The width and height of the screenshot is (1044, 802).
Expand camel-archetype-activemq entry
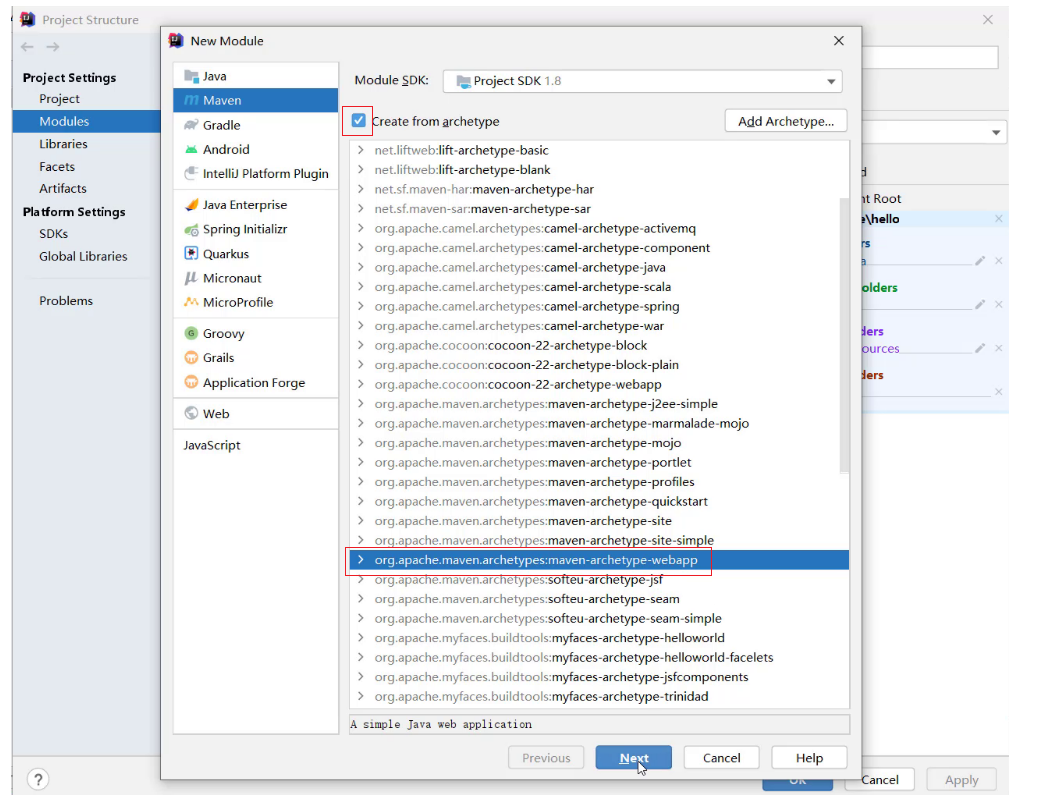coord(360,228)
